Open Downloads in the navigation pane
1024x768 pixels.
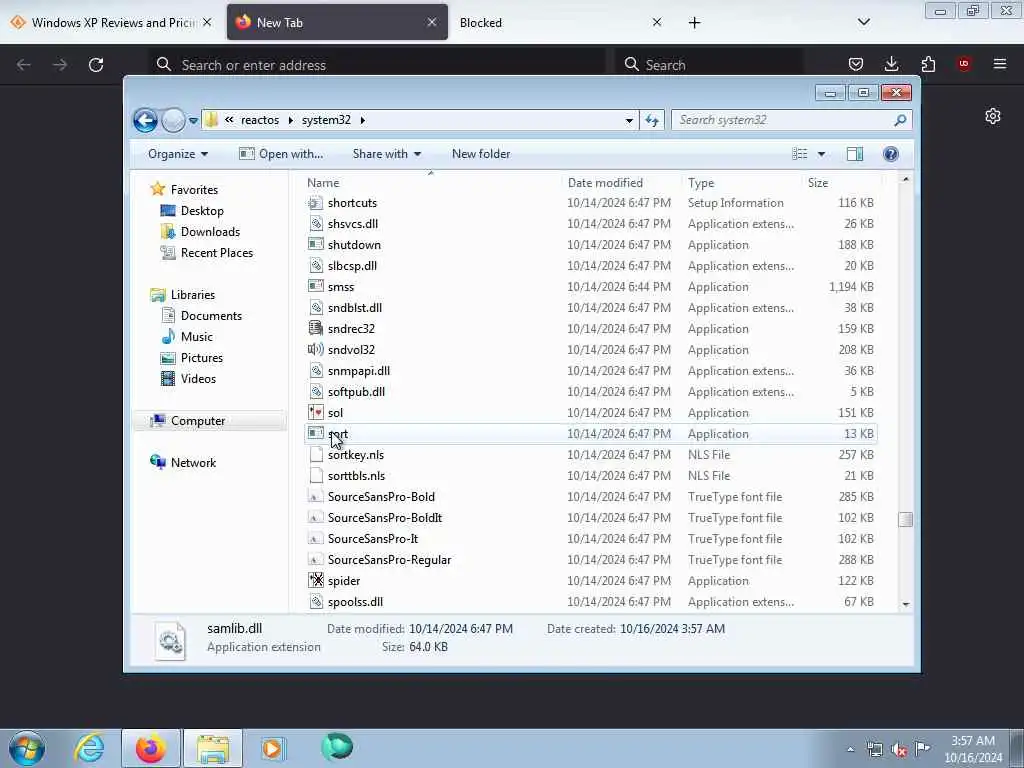(210, 232)
